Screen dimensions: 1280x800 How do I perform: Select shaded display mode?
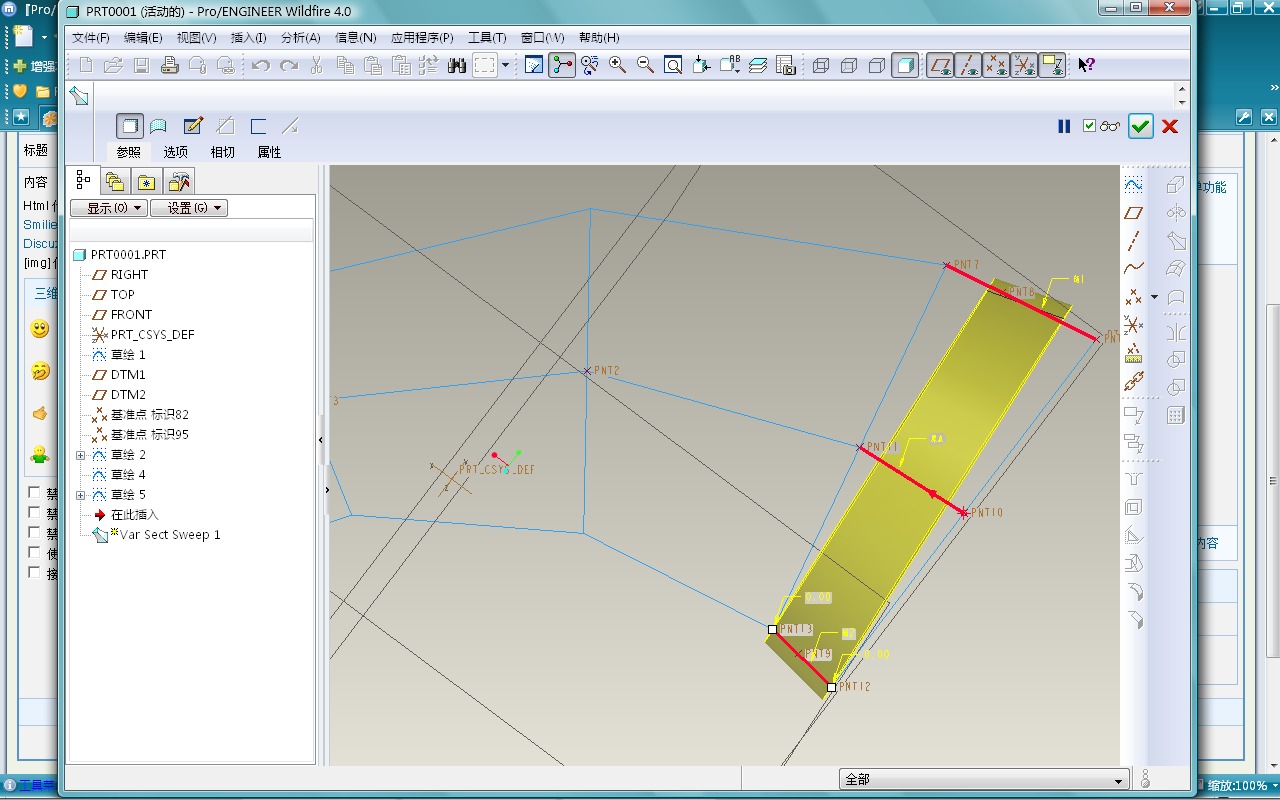(905, 66)
